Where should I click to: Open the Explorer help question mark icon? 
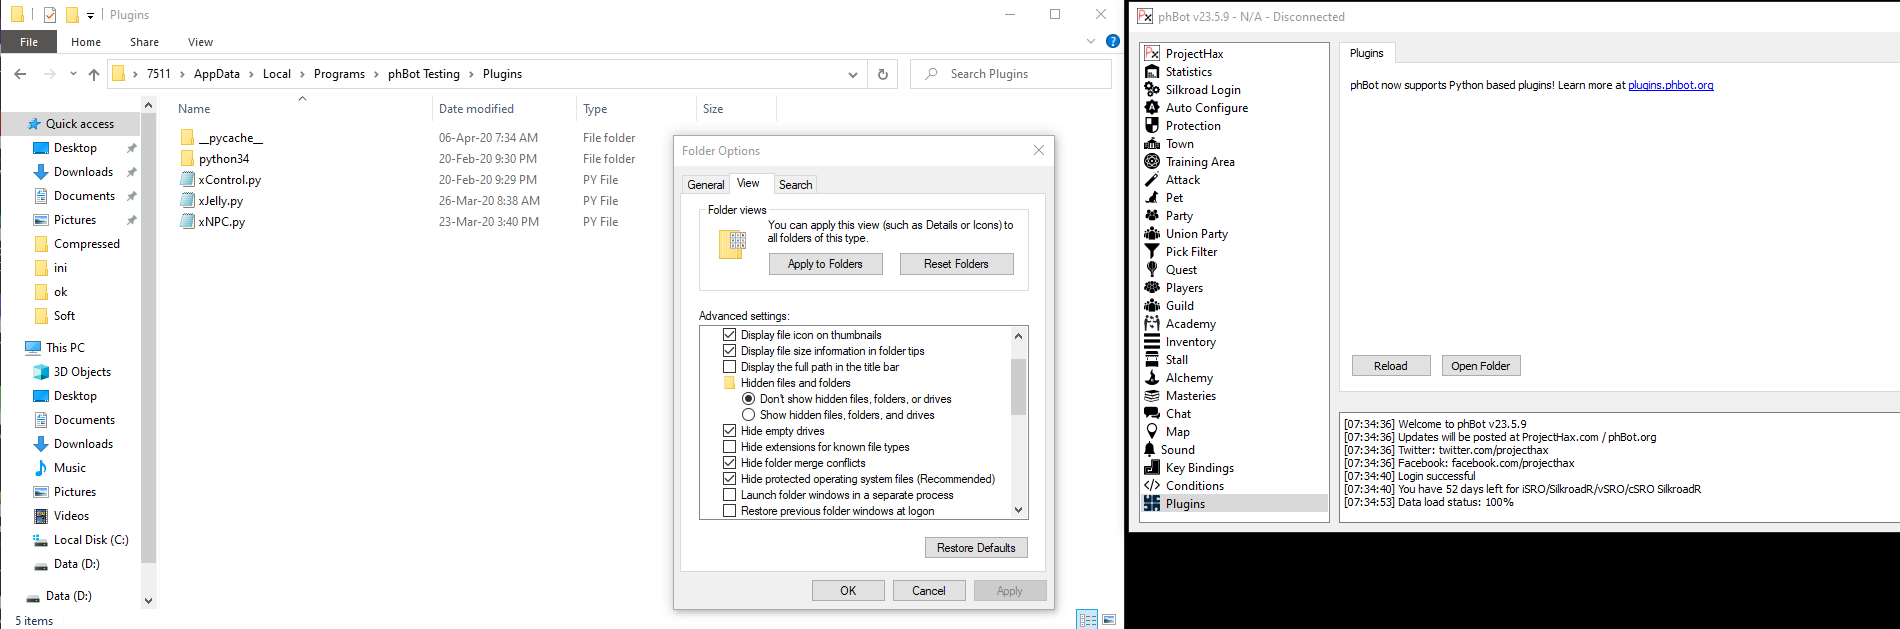coord(1112,42)
